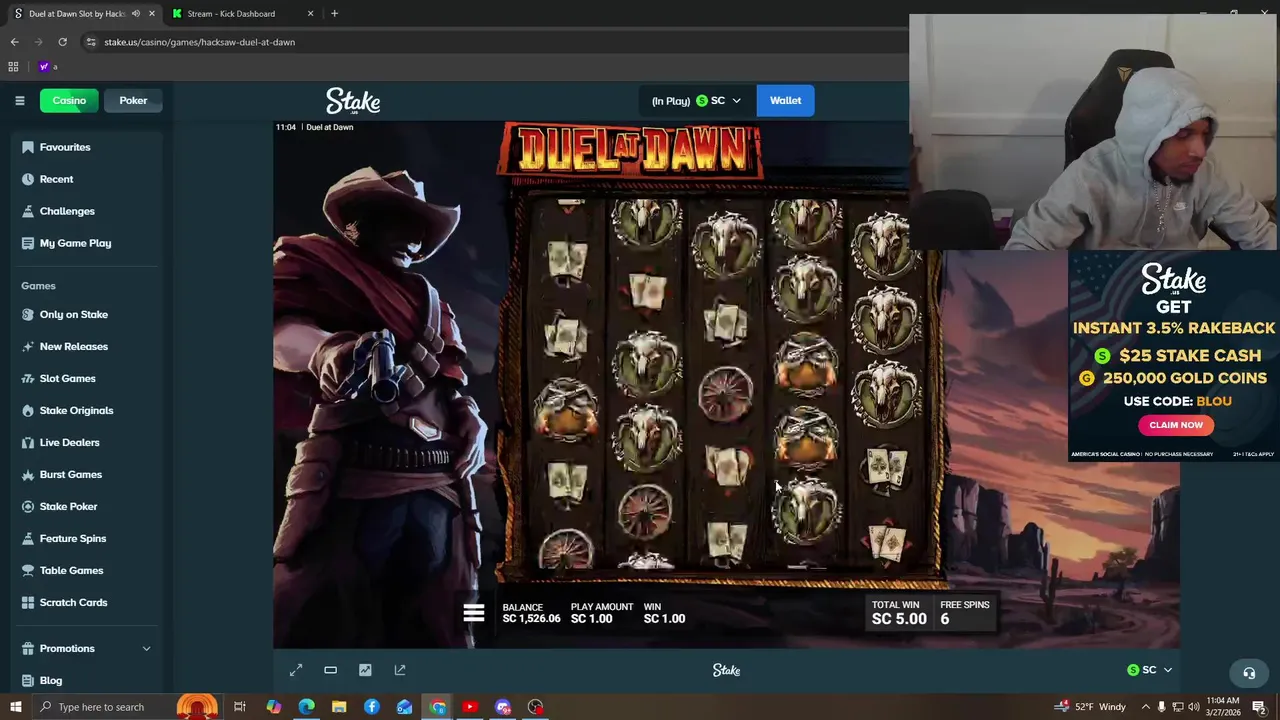Screen dimensions: 1280x720
Task: Open notification center in tray
Action: [x=1259, y=707]
